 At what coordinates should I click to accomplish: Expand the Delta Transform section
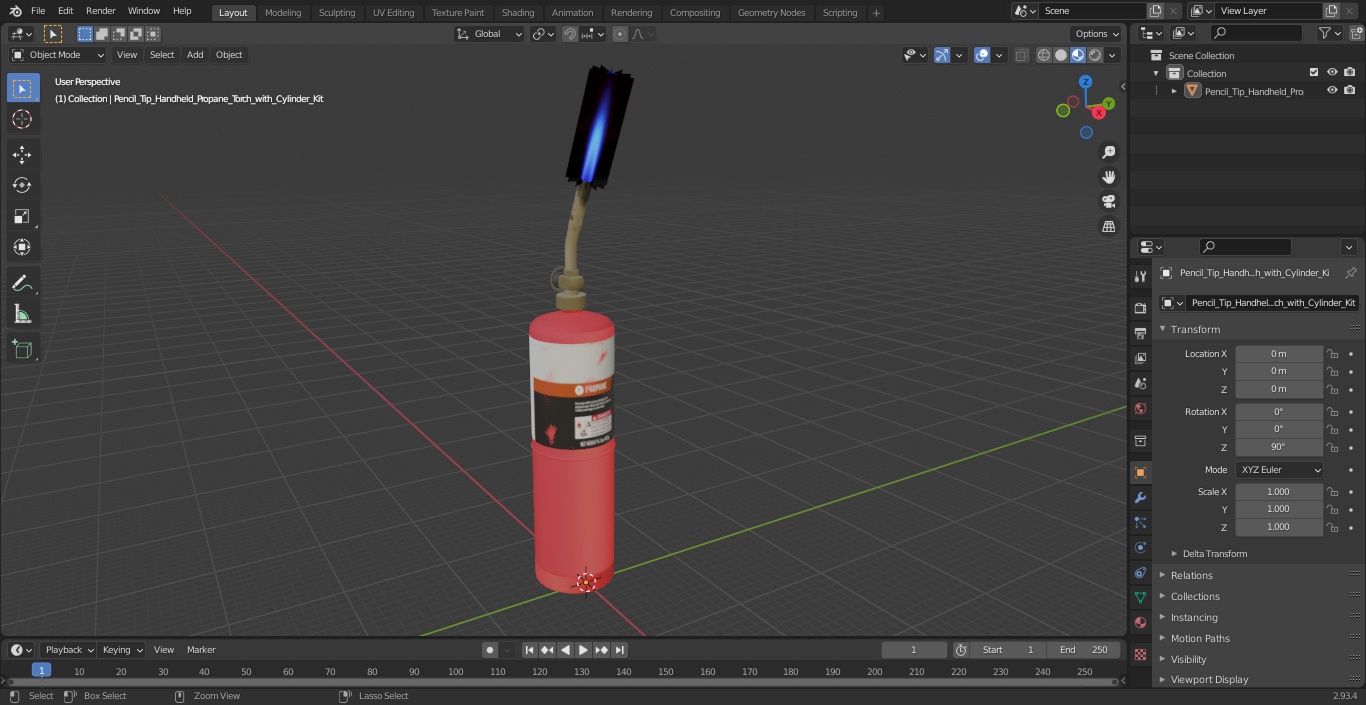1213,554
